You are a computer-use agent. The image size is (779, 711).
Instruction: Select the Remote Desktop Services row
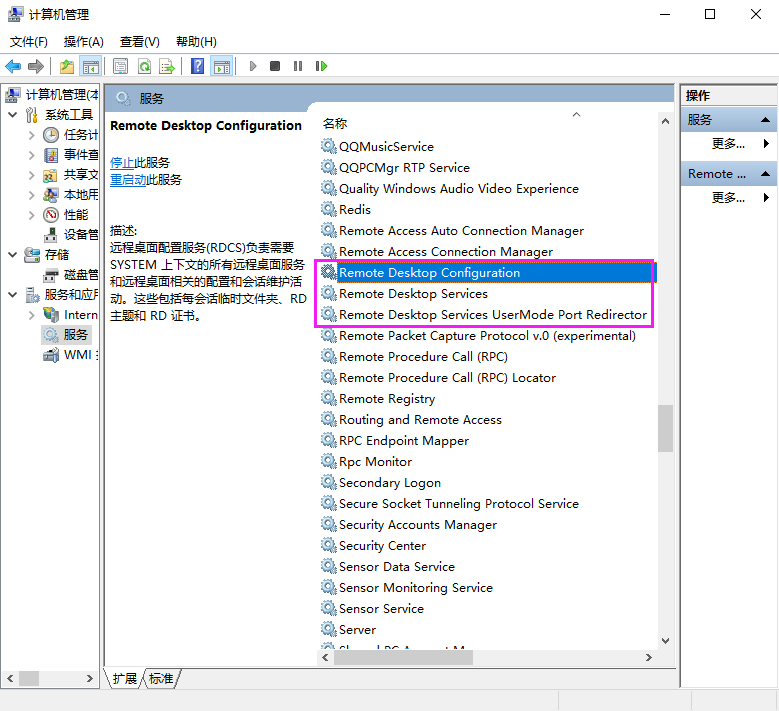404,294
